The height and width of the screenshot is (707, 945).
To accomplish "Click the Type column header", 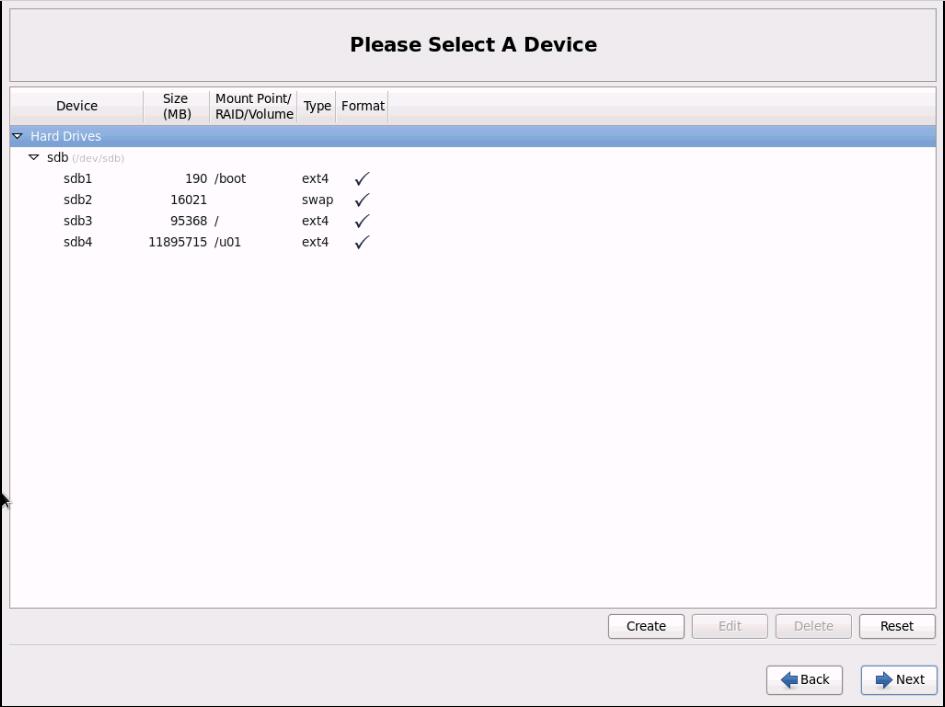I will (x=317, y=106).
